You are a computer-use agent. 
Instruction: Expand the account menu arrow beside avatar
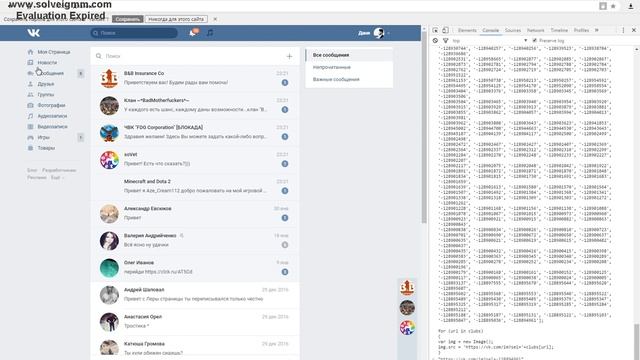pos(388,33)
